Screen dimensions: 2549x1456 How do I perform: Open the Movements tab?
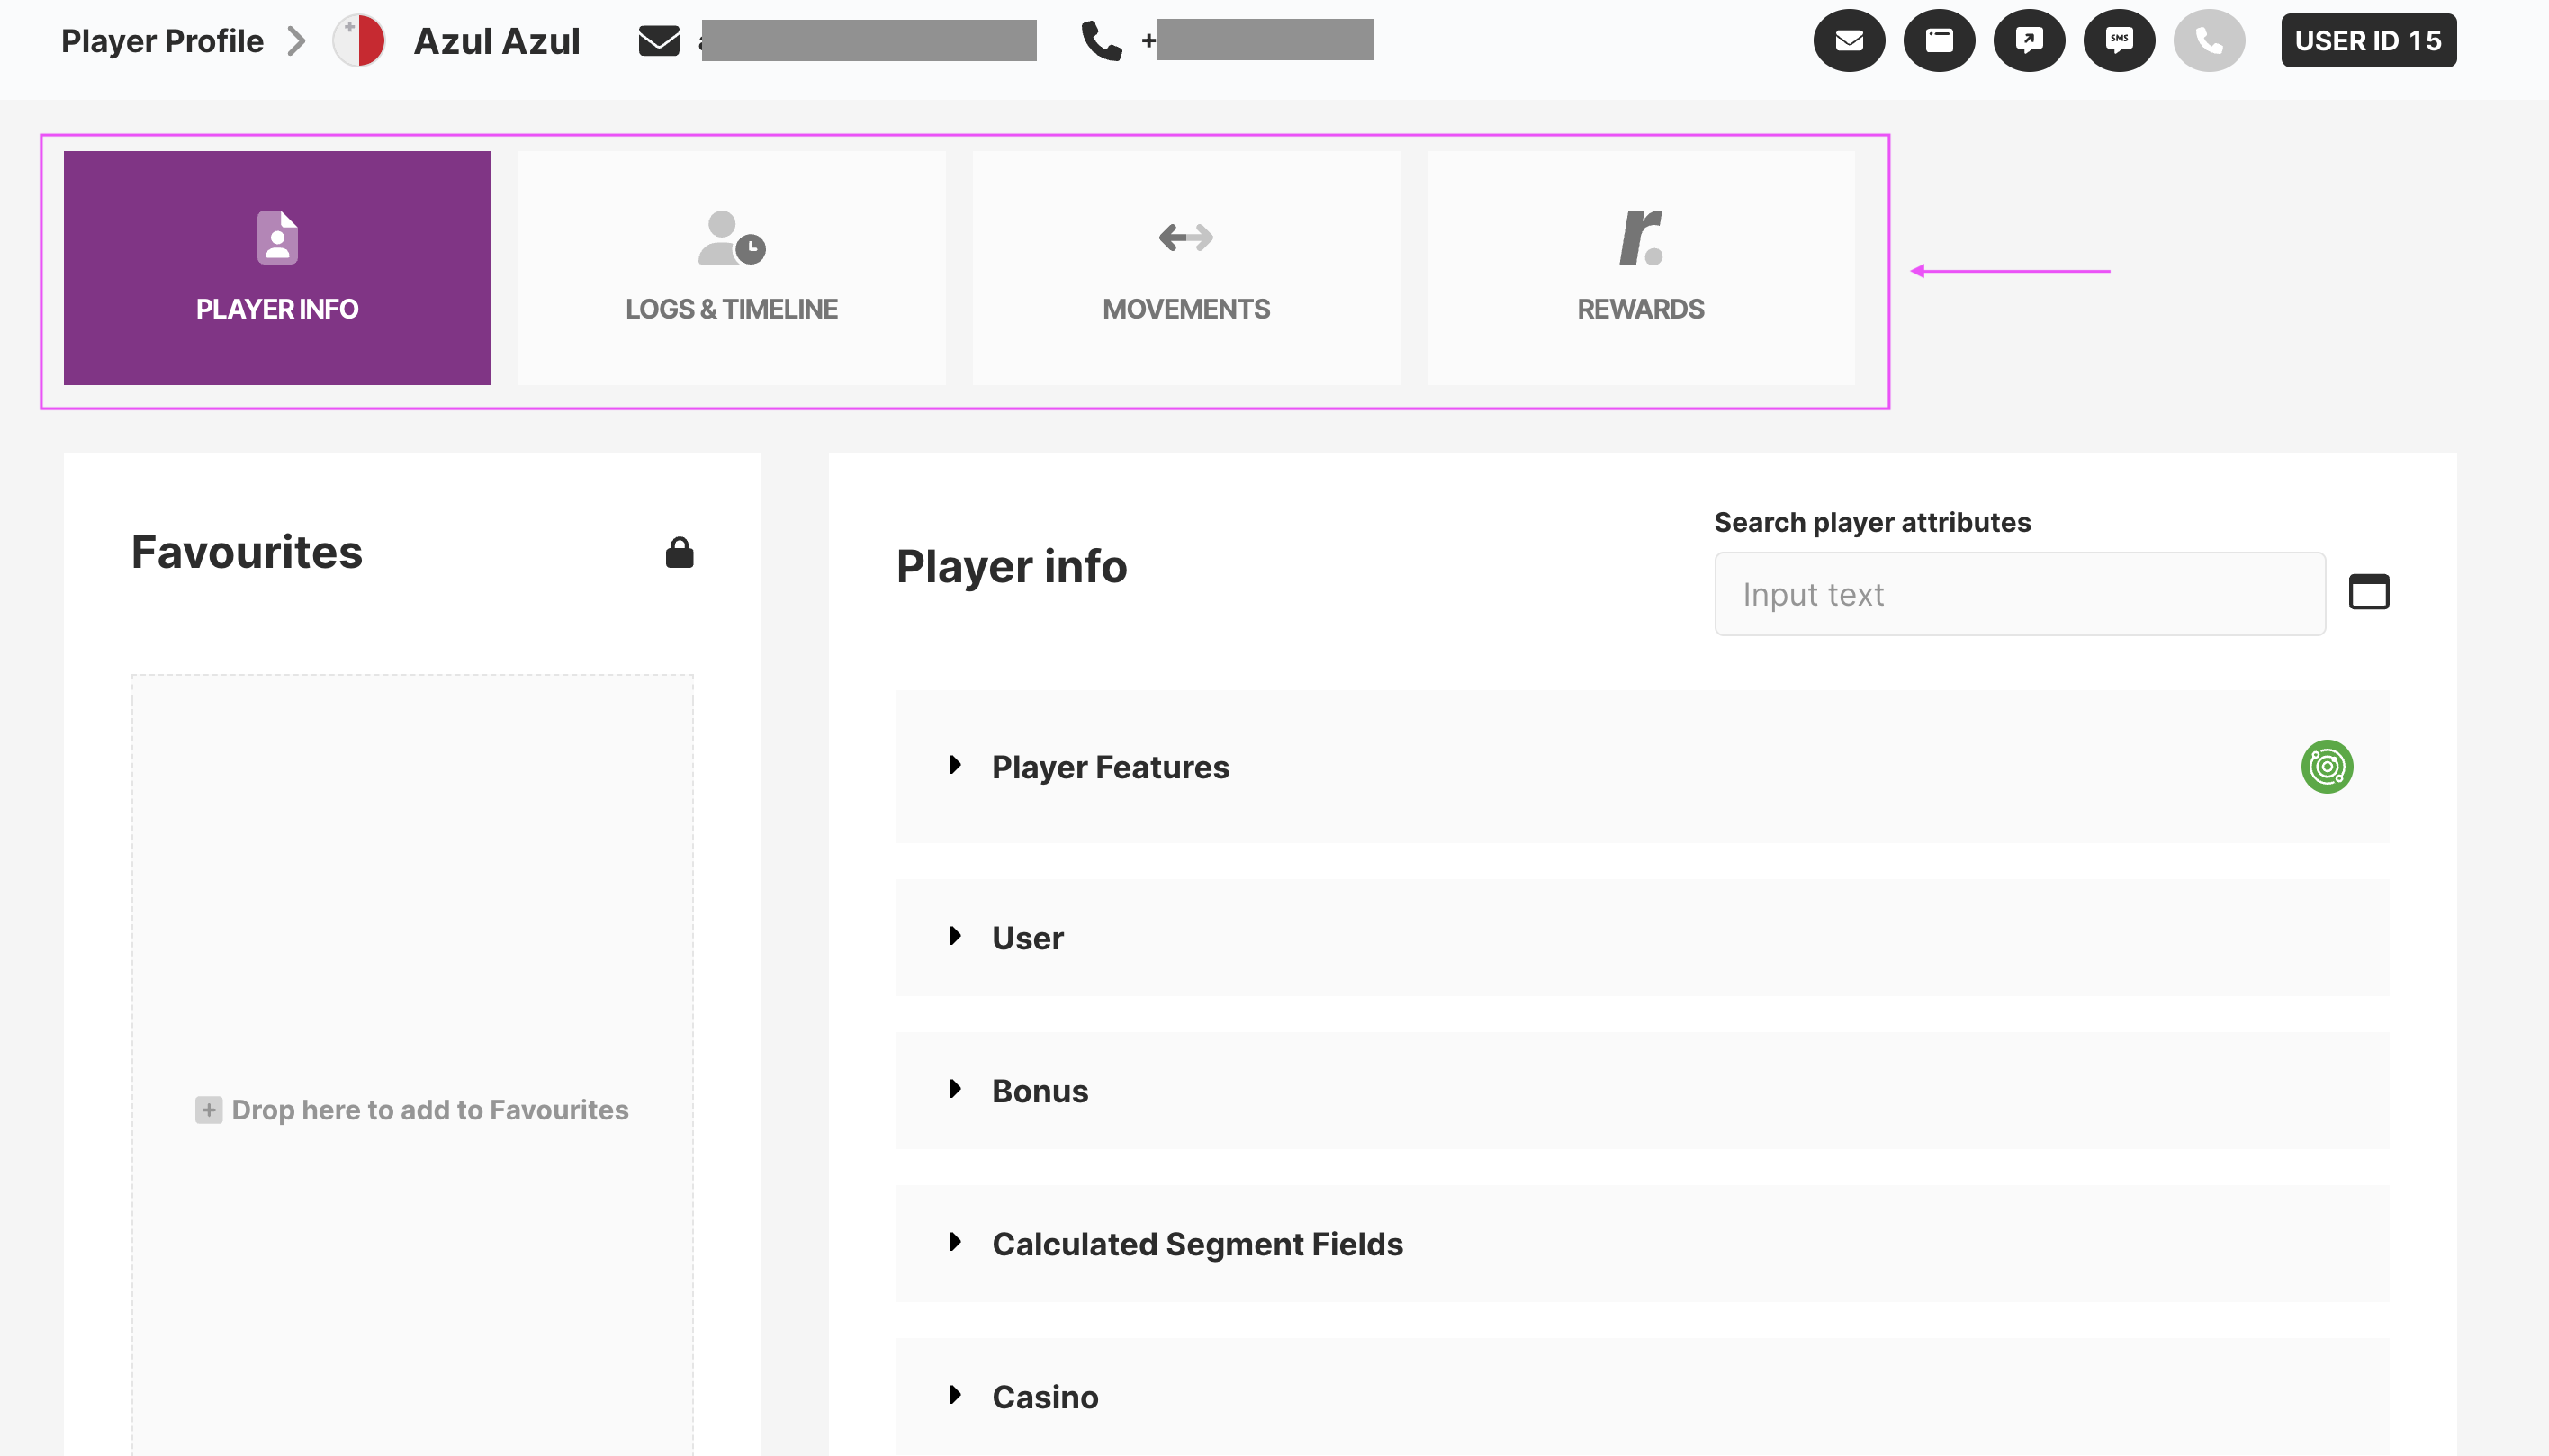[x=1186, y=268]
